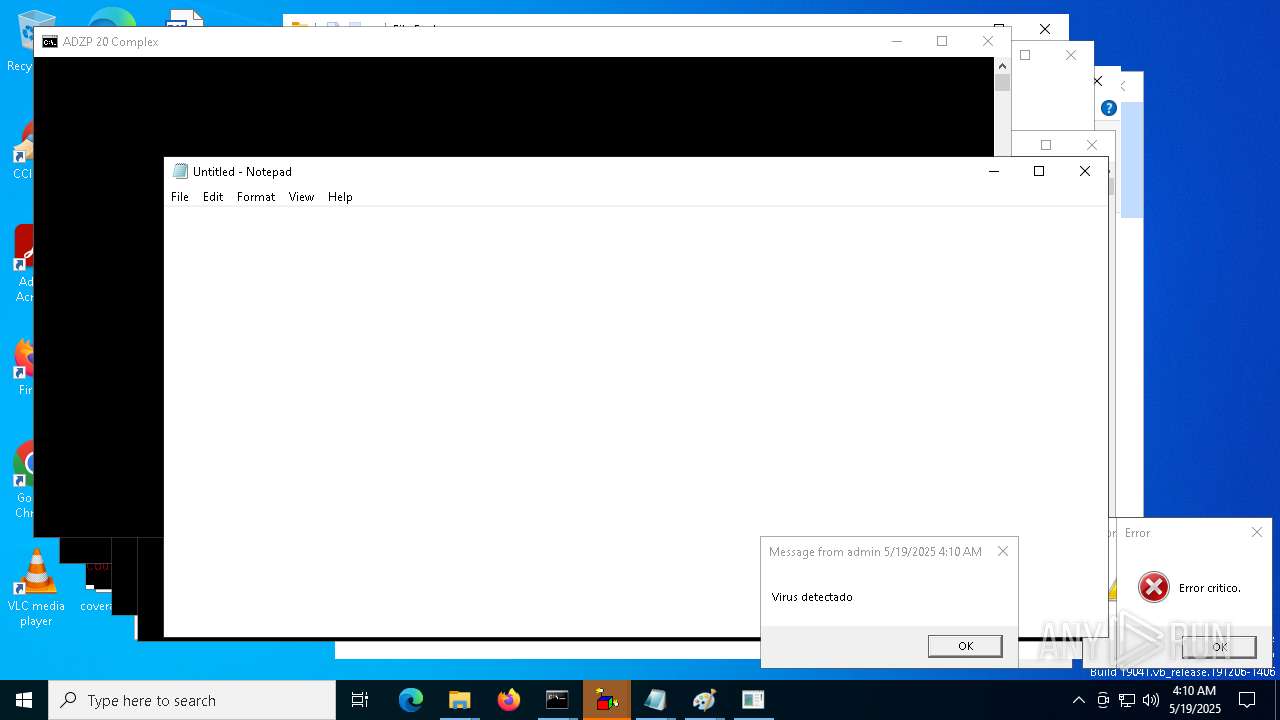Open Microsoft Edge from the taskbar

coord(411,700)
